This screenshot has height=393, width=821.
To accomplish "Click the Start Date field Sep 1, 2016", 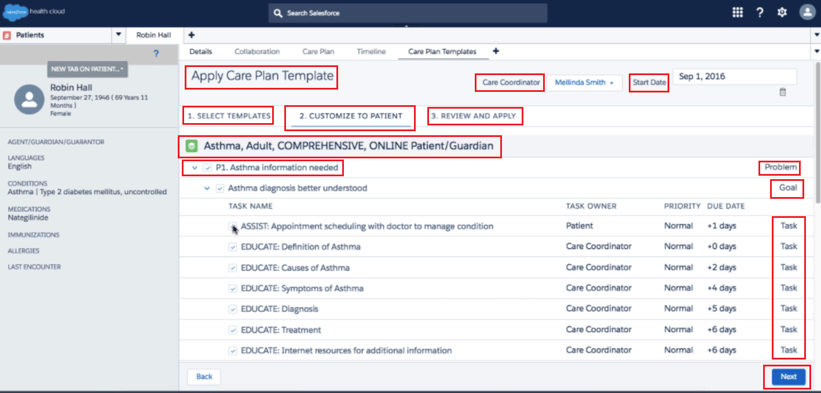I will [735, 76].
